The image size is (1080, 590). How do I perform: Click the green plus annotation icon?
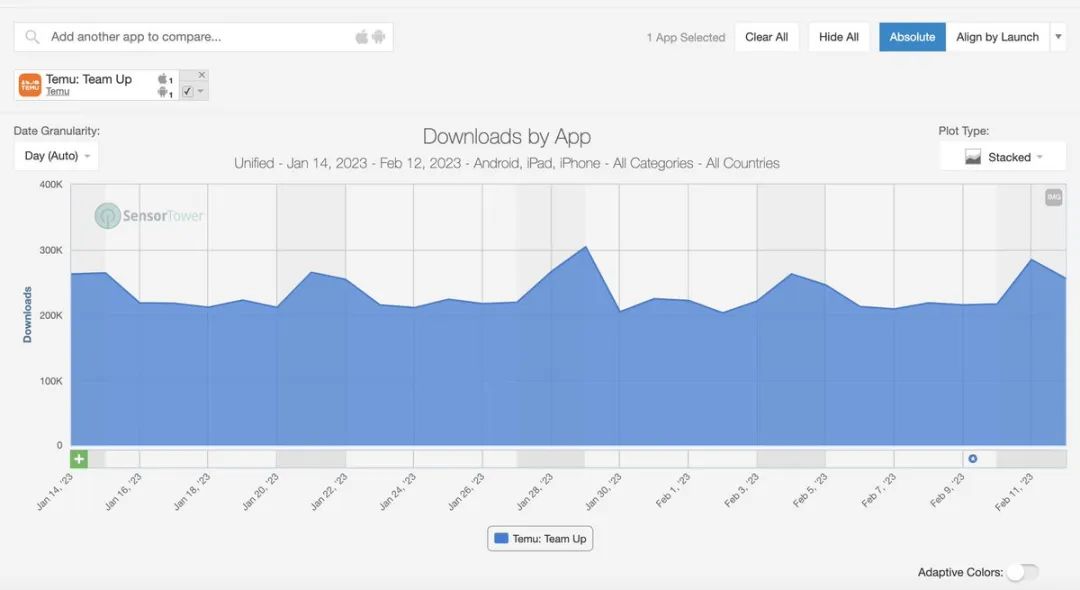tap(79, 459)
